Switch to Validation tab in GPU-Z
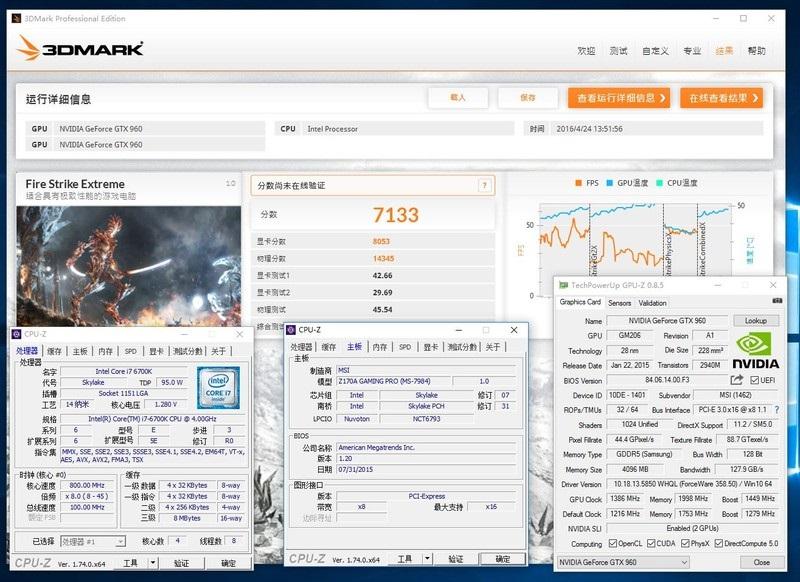 click(652, 303)
